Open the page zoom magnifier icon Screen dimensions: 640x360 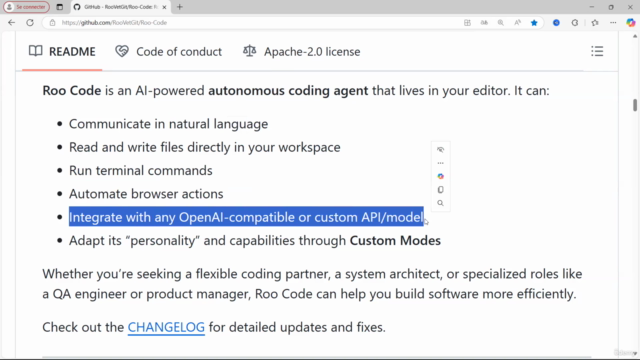pos(500,23)
